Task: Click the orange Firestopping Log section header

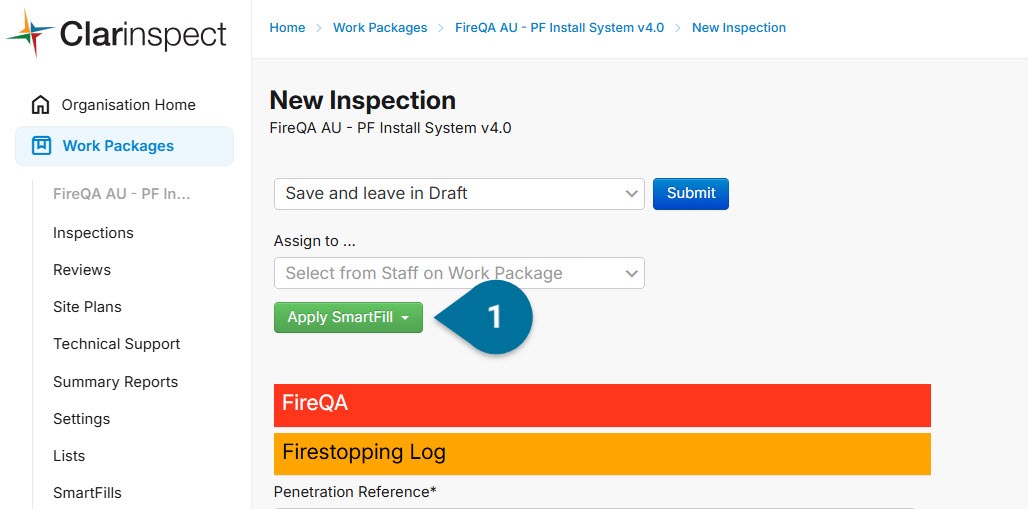Action: pos(603,454)
